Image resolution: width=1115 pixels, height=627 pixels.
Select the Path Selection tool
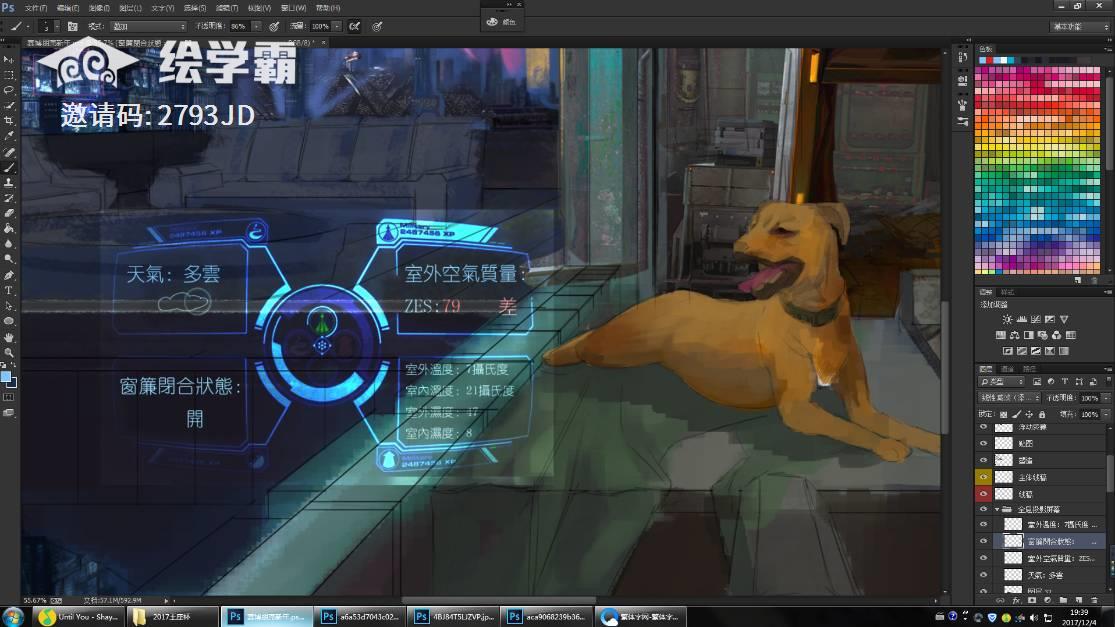point(9,306)
